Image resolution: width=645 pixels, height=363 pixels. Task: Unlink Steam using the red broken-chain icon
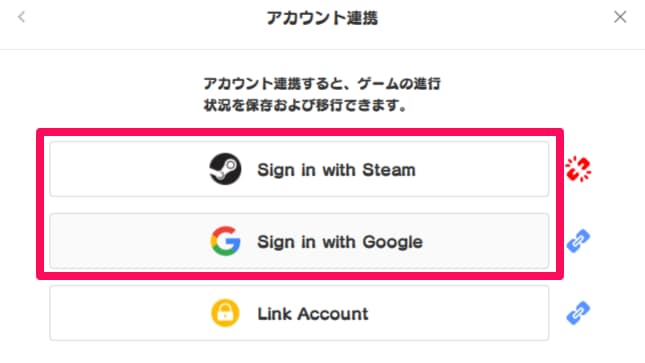click(x=578, y=169)
